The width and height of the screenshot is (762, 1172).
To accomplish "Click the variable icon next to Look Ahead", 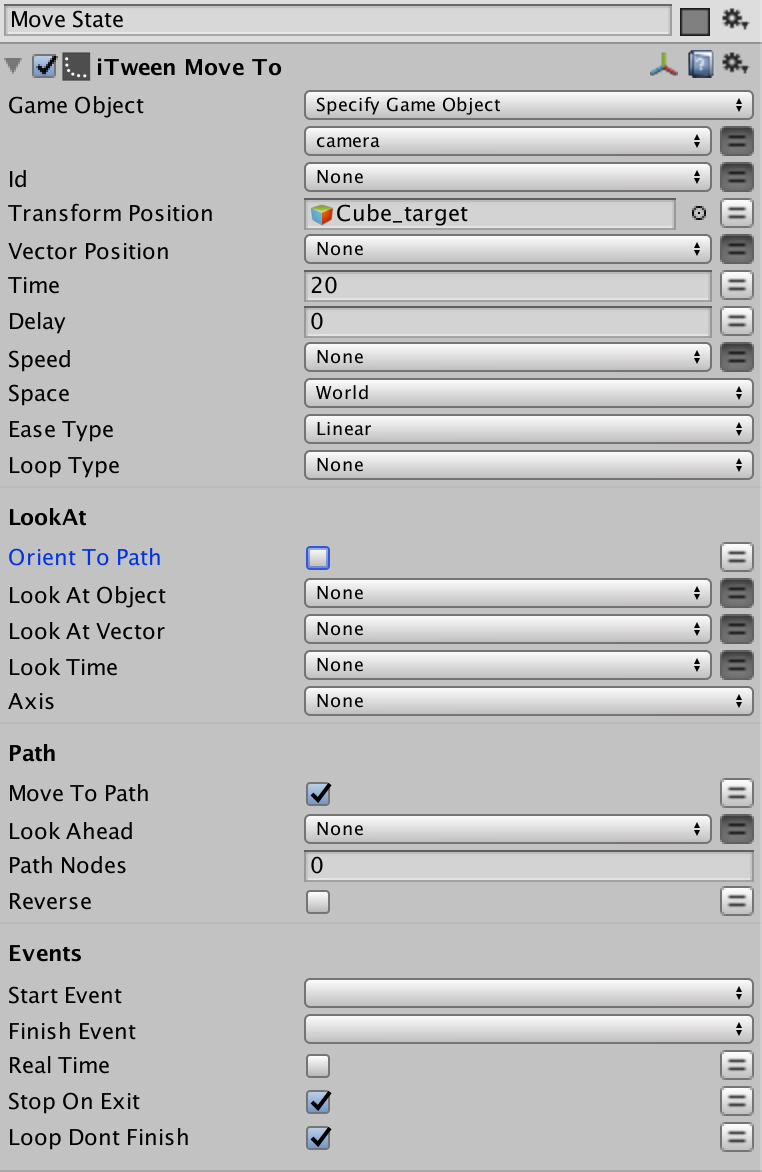I will 736,829.
